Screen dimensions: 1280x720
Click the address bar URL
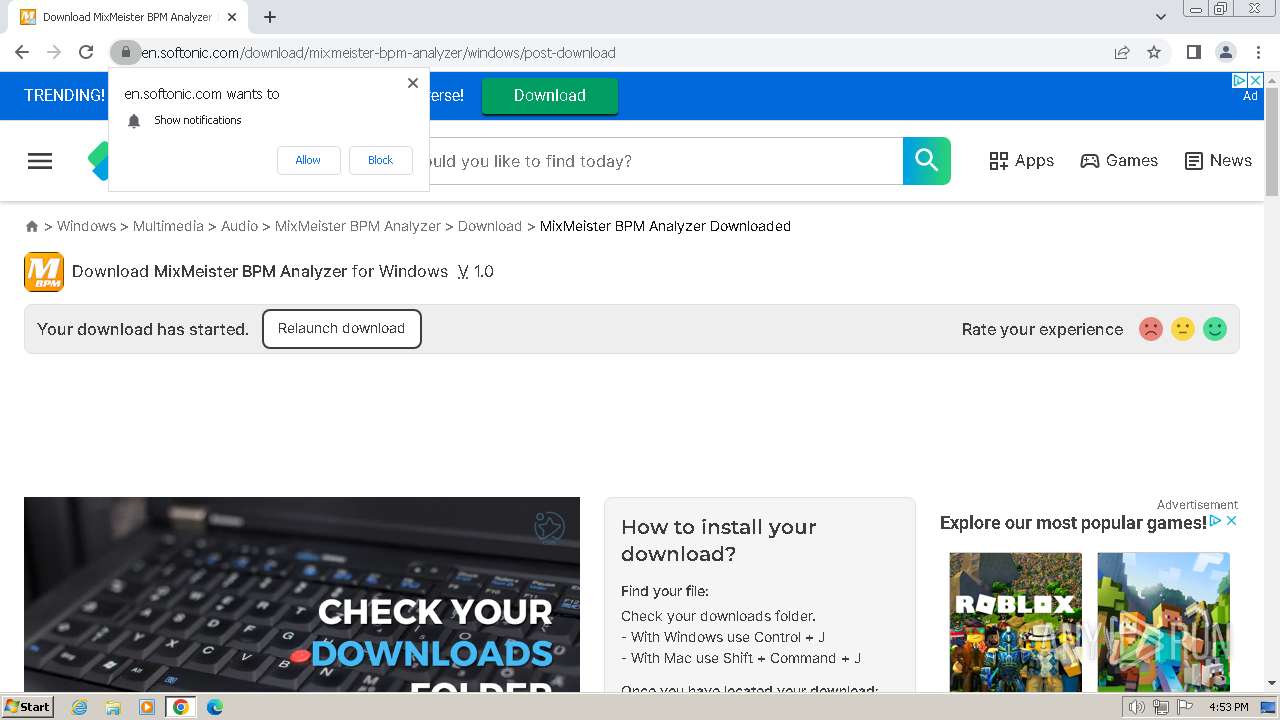click(x=378, y=53)
